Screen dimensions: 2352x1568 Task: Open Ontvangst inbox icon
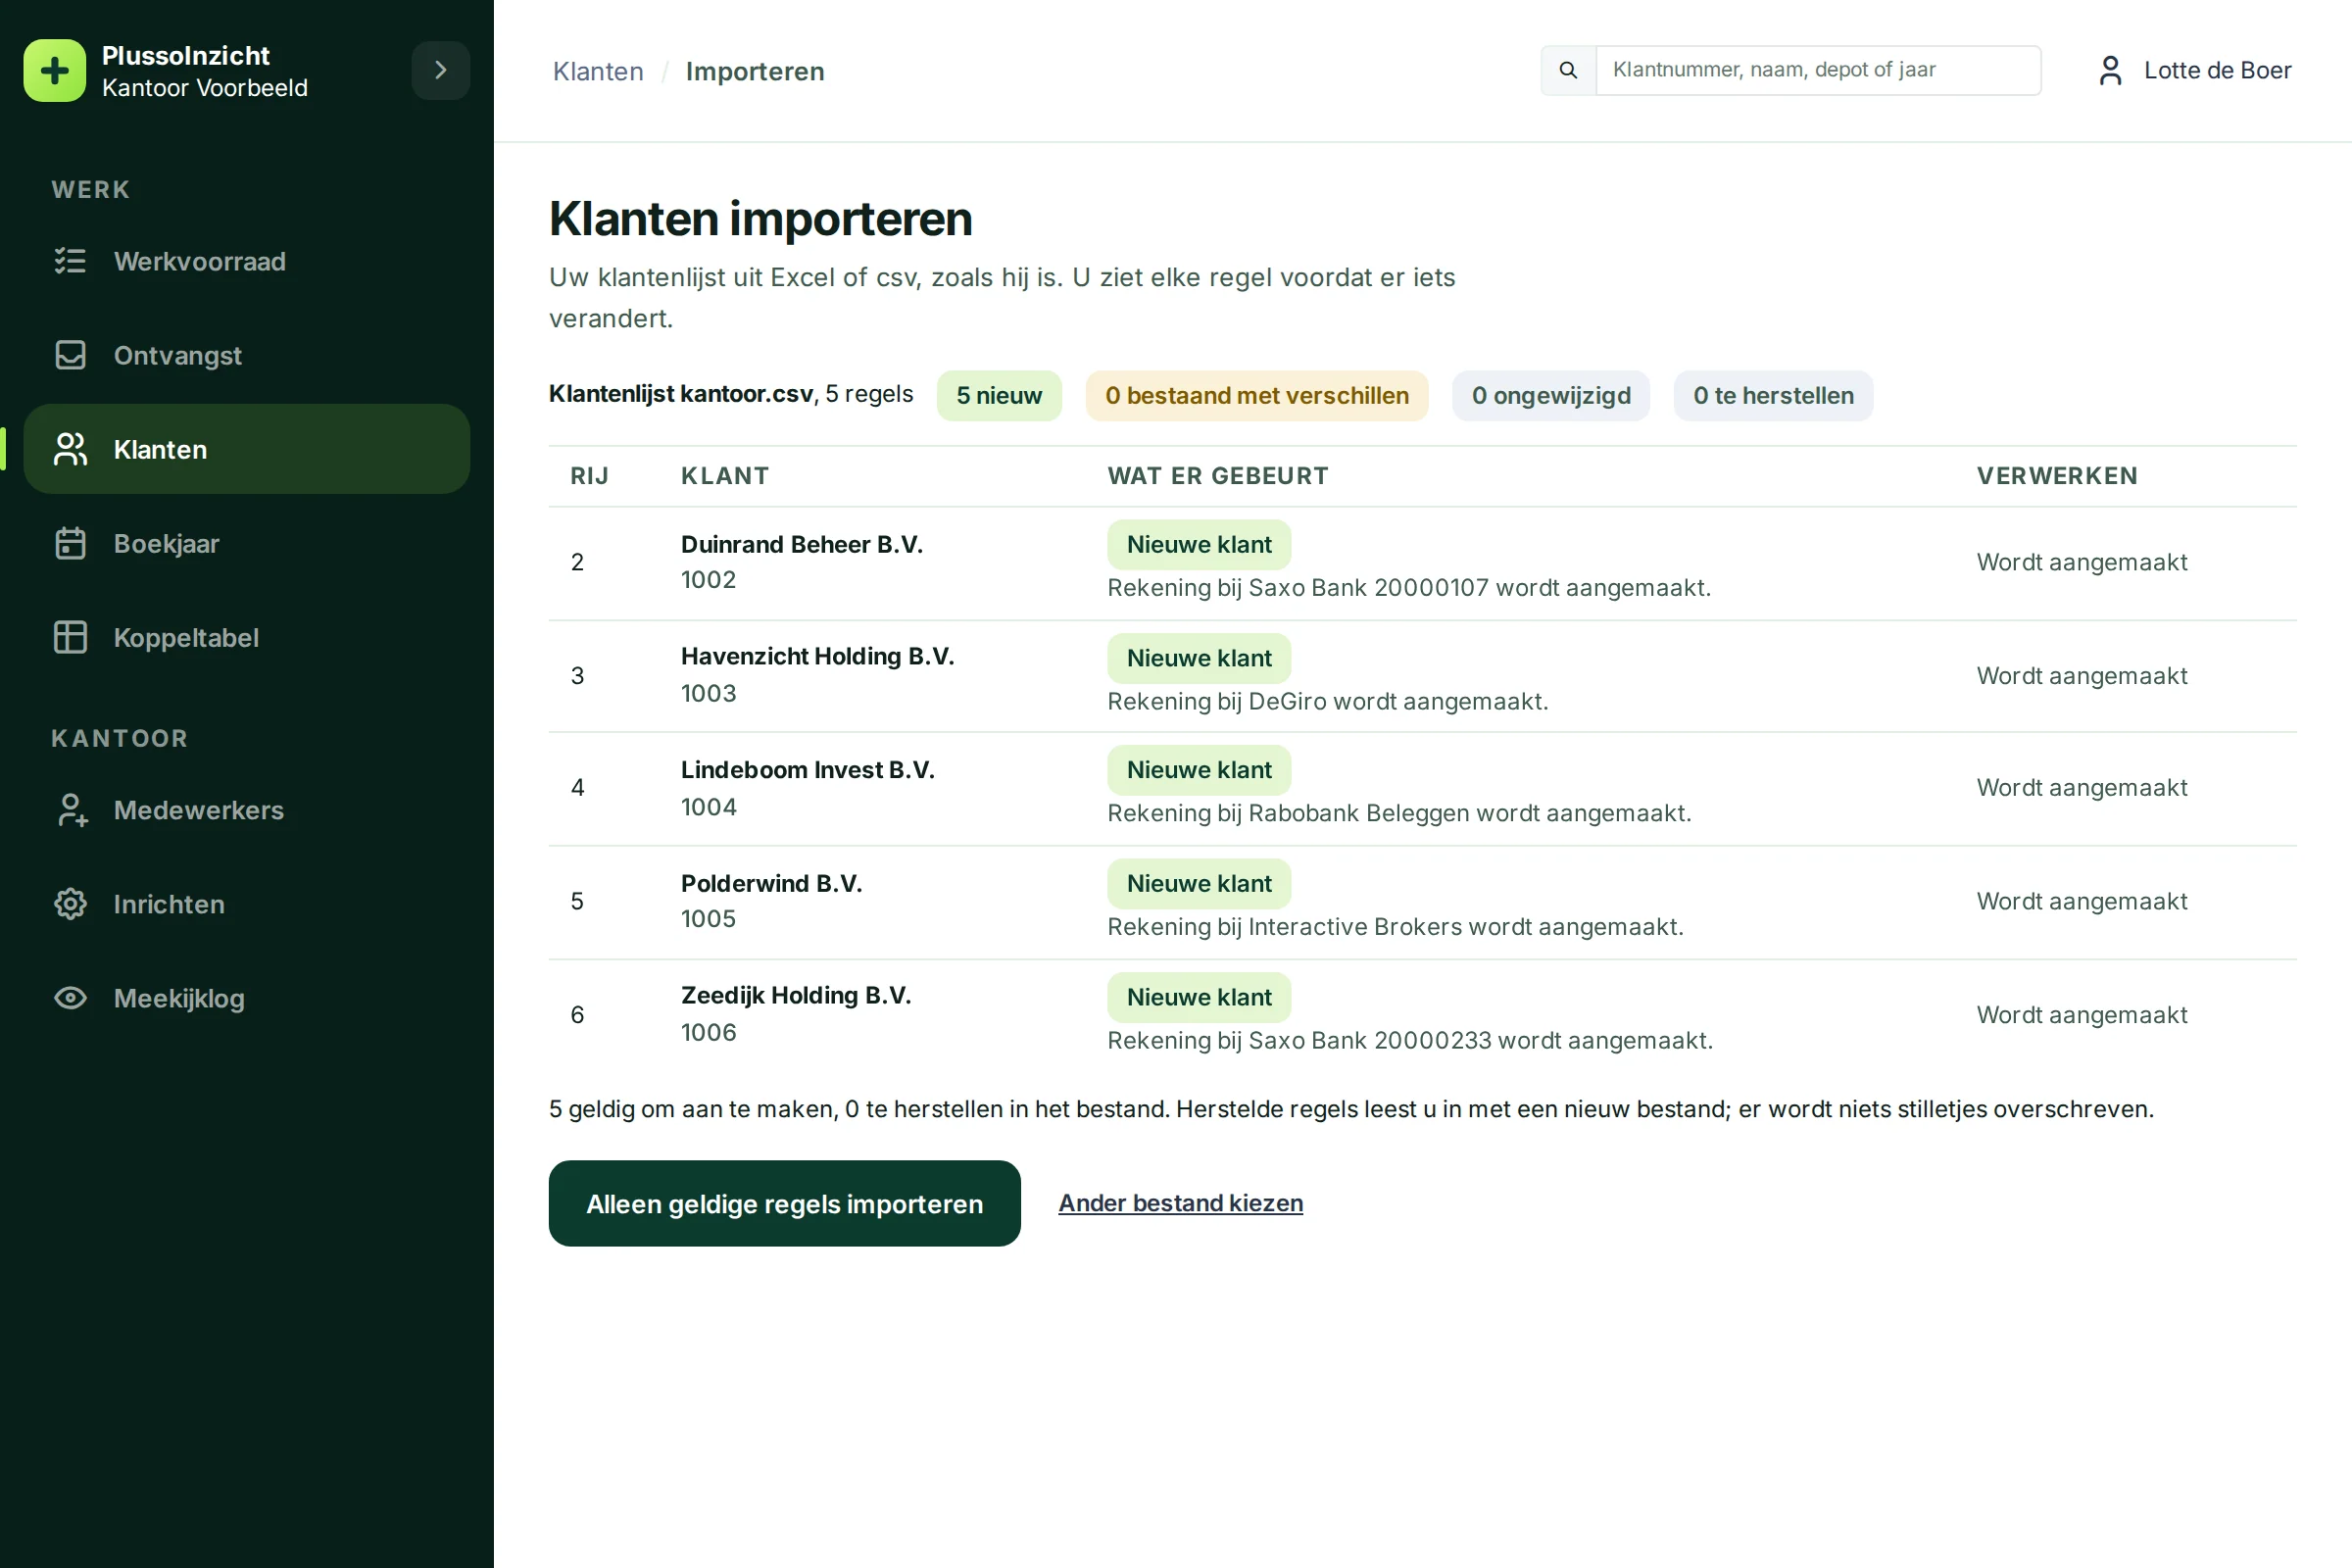[x=70, y=355]
